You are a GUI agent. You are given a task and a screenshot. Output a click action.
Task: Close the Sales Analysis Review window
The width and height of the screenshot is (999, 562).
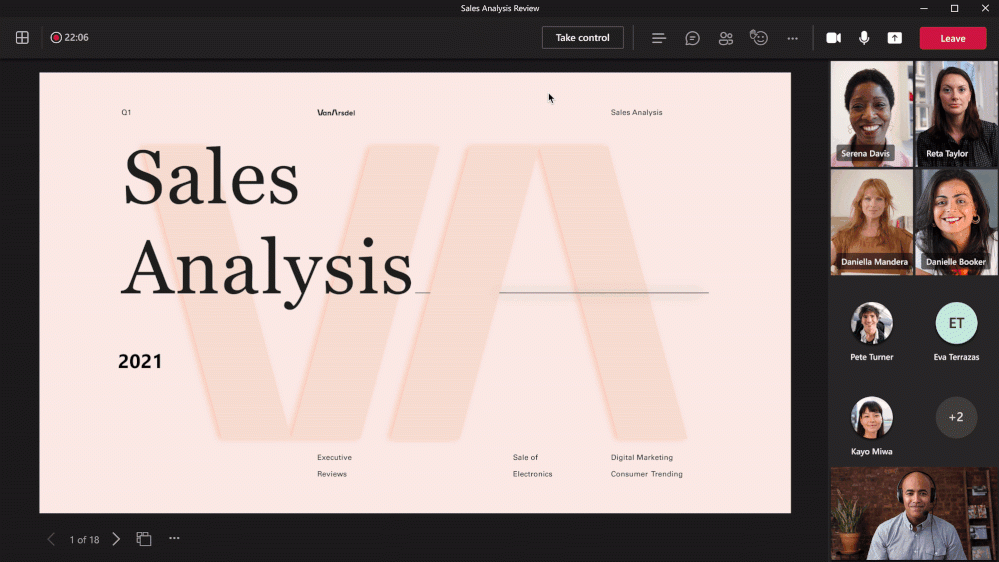[985, 8]
